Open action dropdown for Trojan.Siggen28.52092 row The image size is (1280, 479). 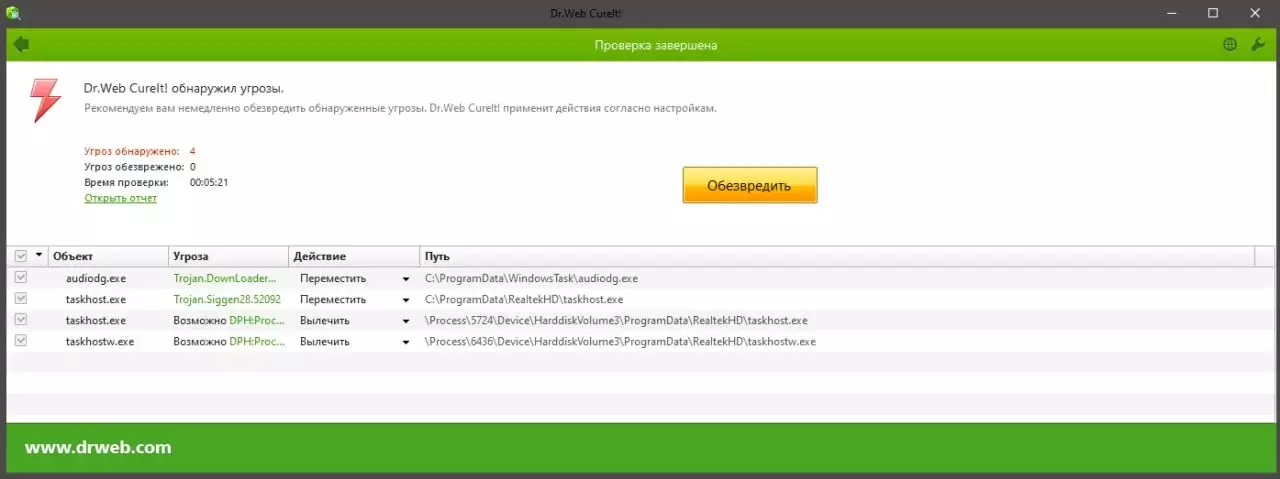pos(406,300)
